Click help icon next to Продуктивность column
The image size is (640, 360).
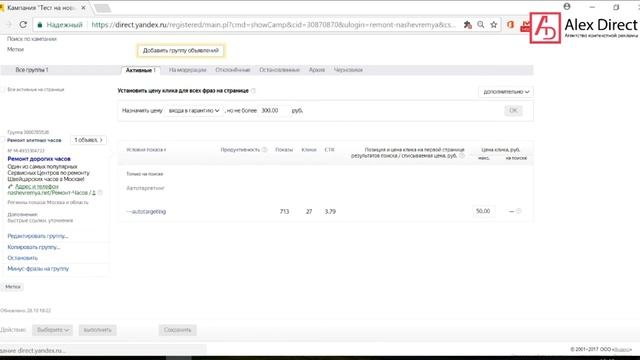click(x=264, y=150)
